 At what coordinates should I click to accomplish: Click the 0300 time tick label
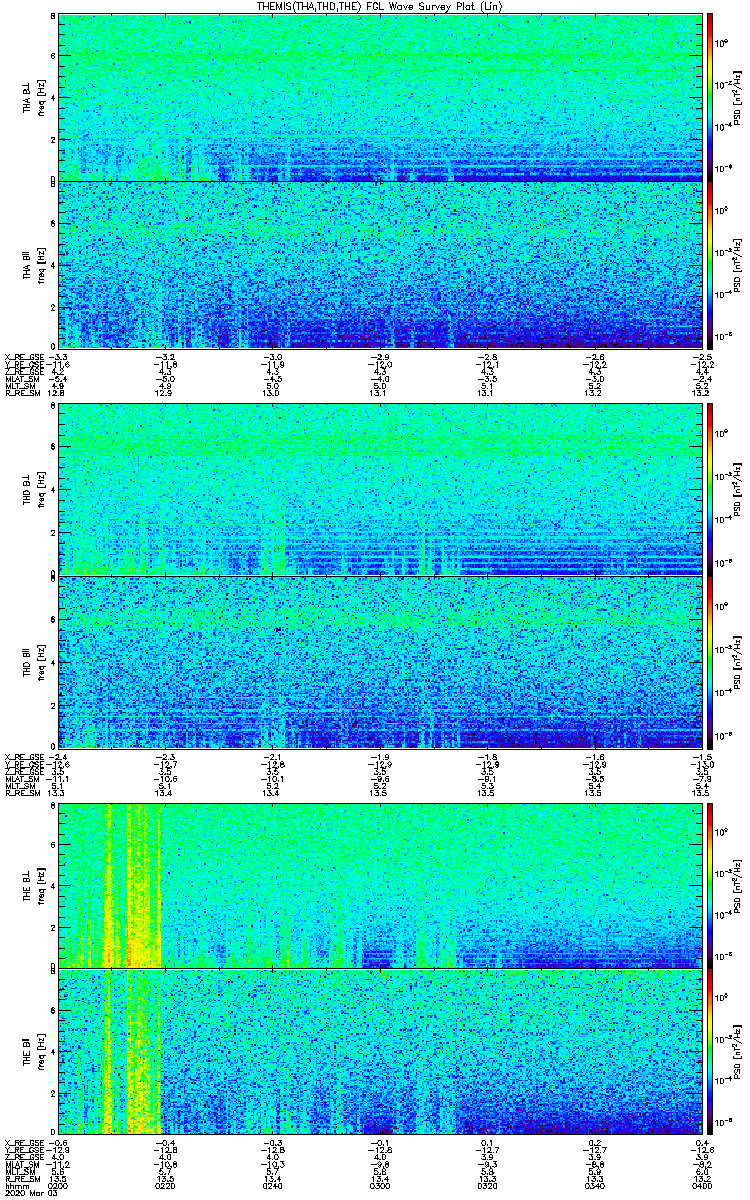pos(380,1186)
